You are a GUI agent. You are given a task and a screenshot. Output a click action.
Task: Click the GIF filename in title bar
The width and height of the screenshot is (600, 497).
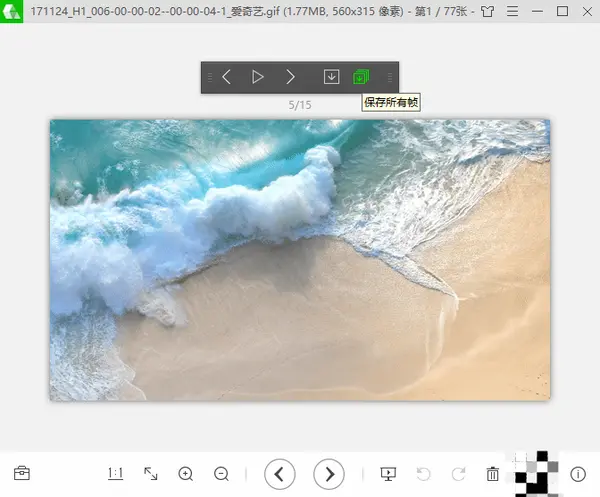pyautogui.click(x=155, y=11)
